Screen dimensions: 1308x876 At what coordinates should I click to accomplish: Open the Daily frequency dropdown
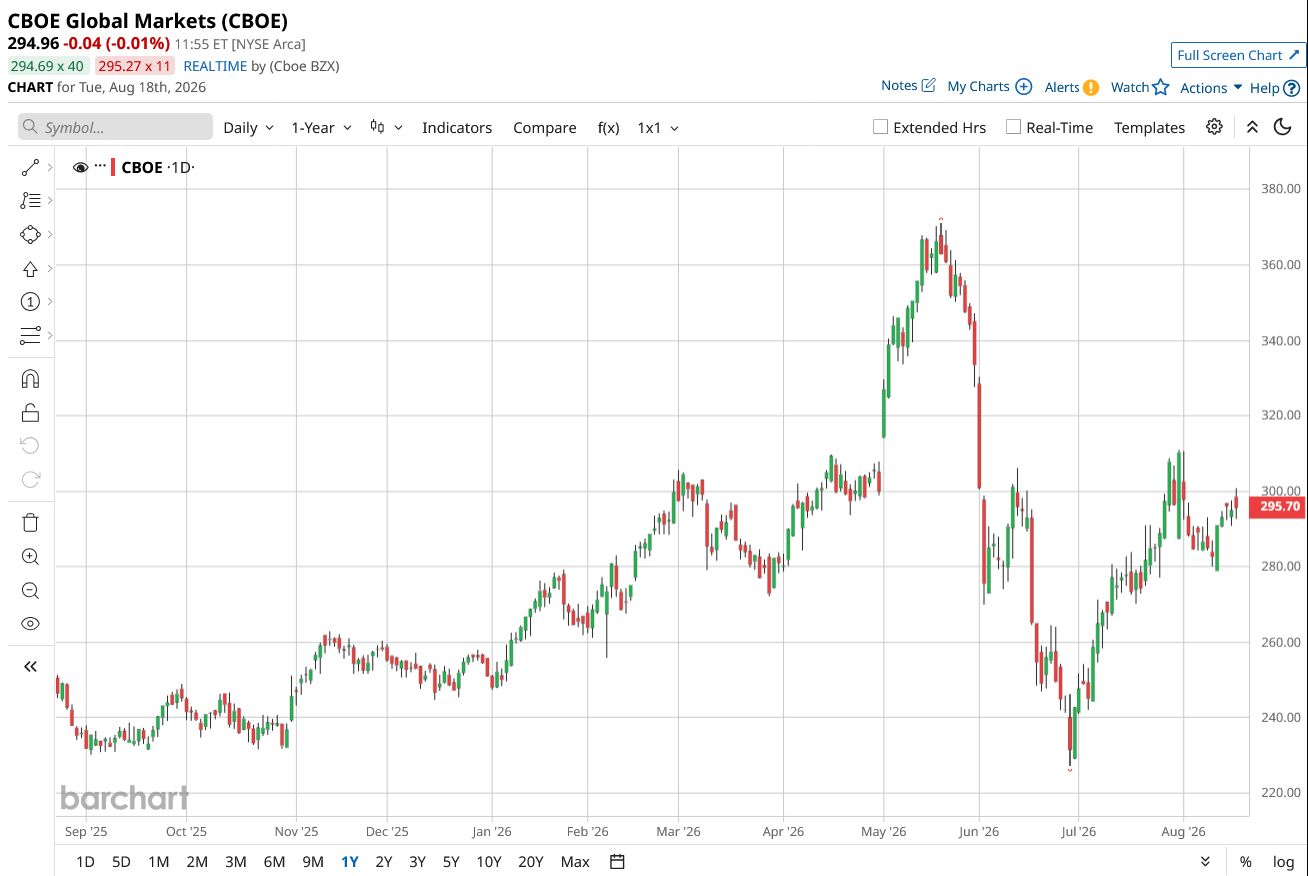tap(248, 127)
